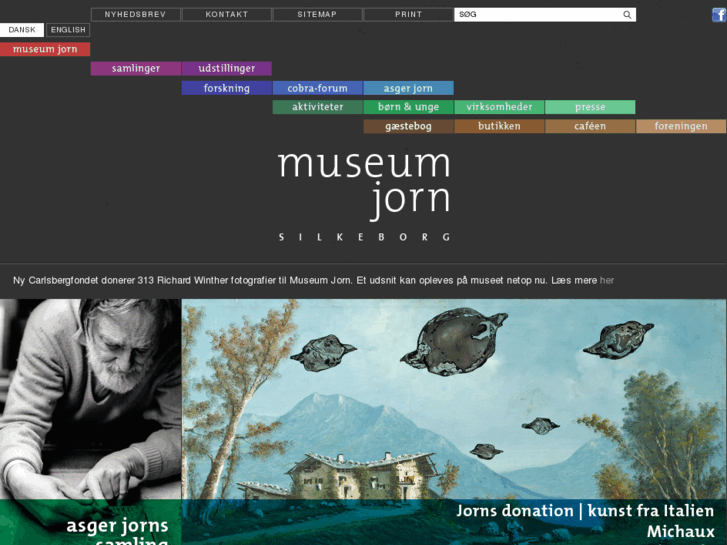Open the presse menu
The height and width of the screenshot is (545, 727).
[590, 107]
